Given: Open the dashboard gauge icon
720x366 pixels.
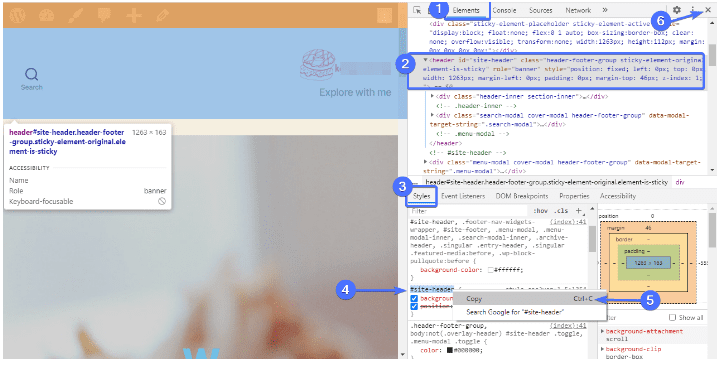Looking at the screenshot, I should (46, 15).
